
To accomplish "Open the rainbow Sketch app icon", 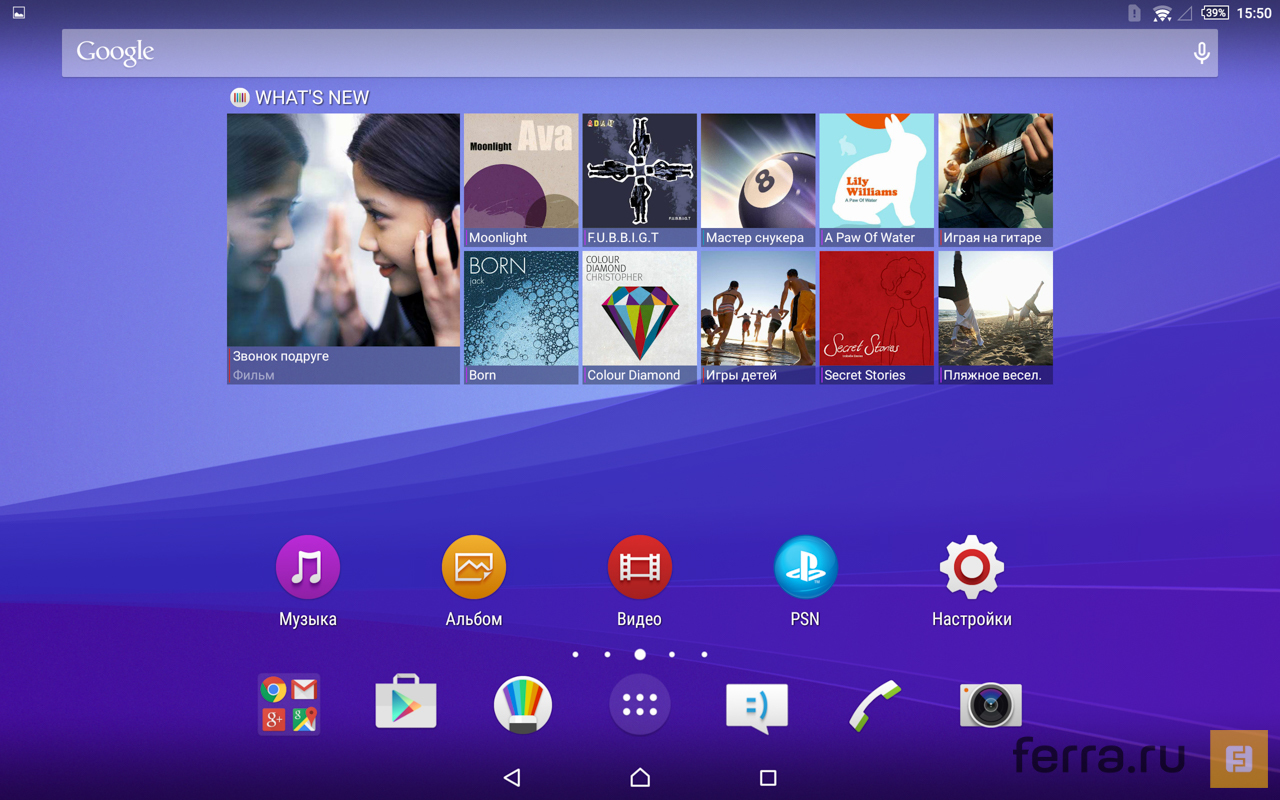I will point(523,704).
